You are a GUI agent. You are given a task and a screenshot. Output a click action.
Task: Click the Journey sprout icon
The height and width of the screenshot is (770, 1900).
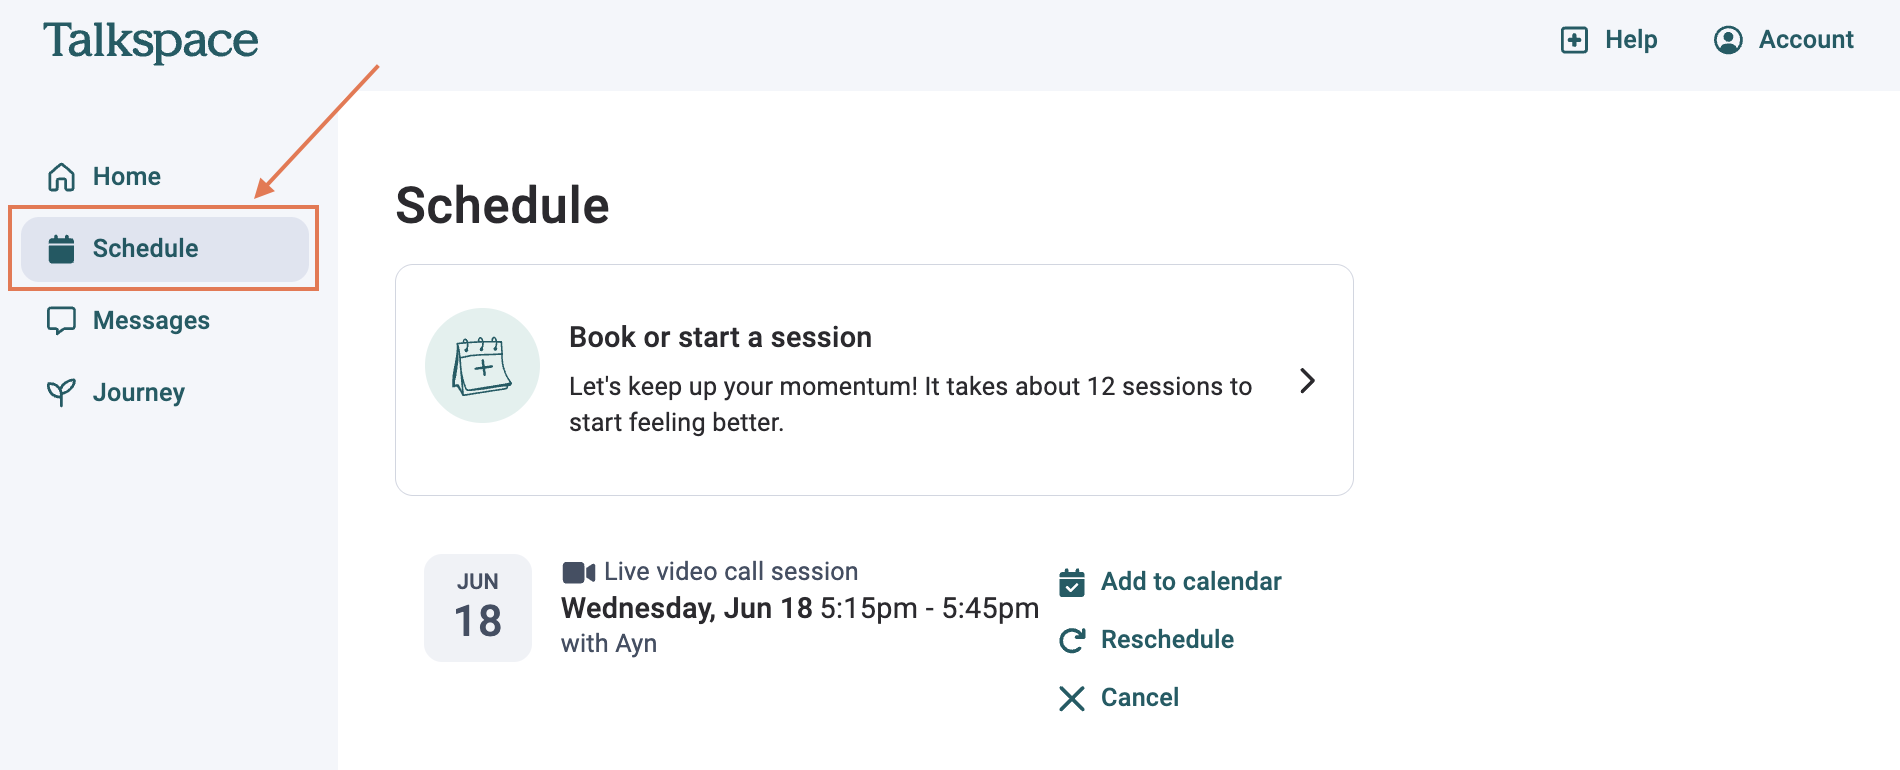(62, 393)
